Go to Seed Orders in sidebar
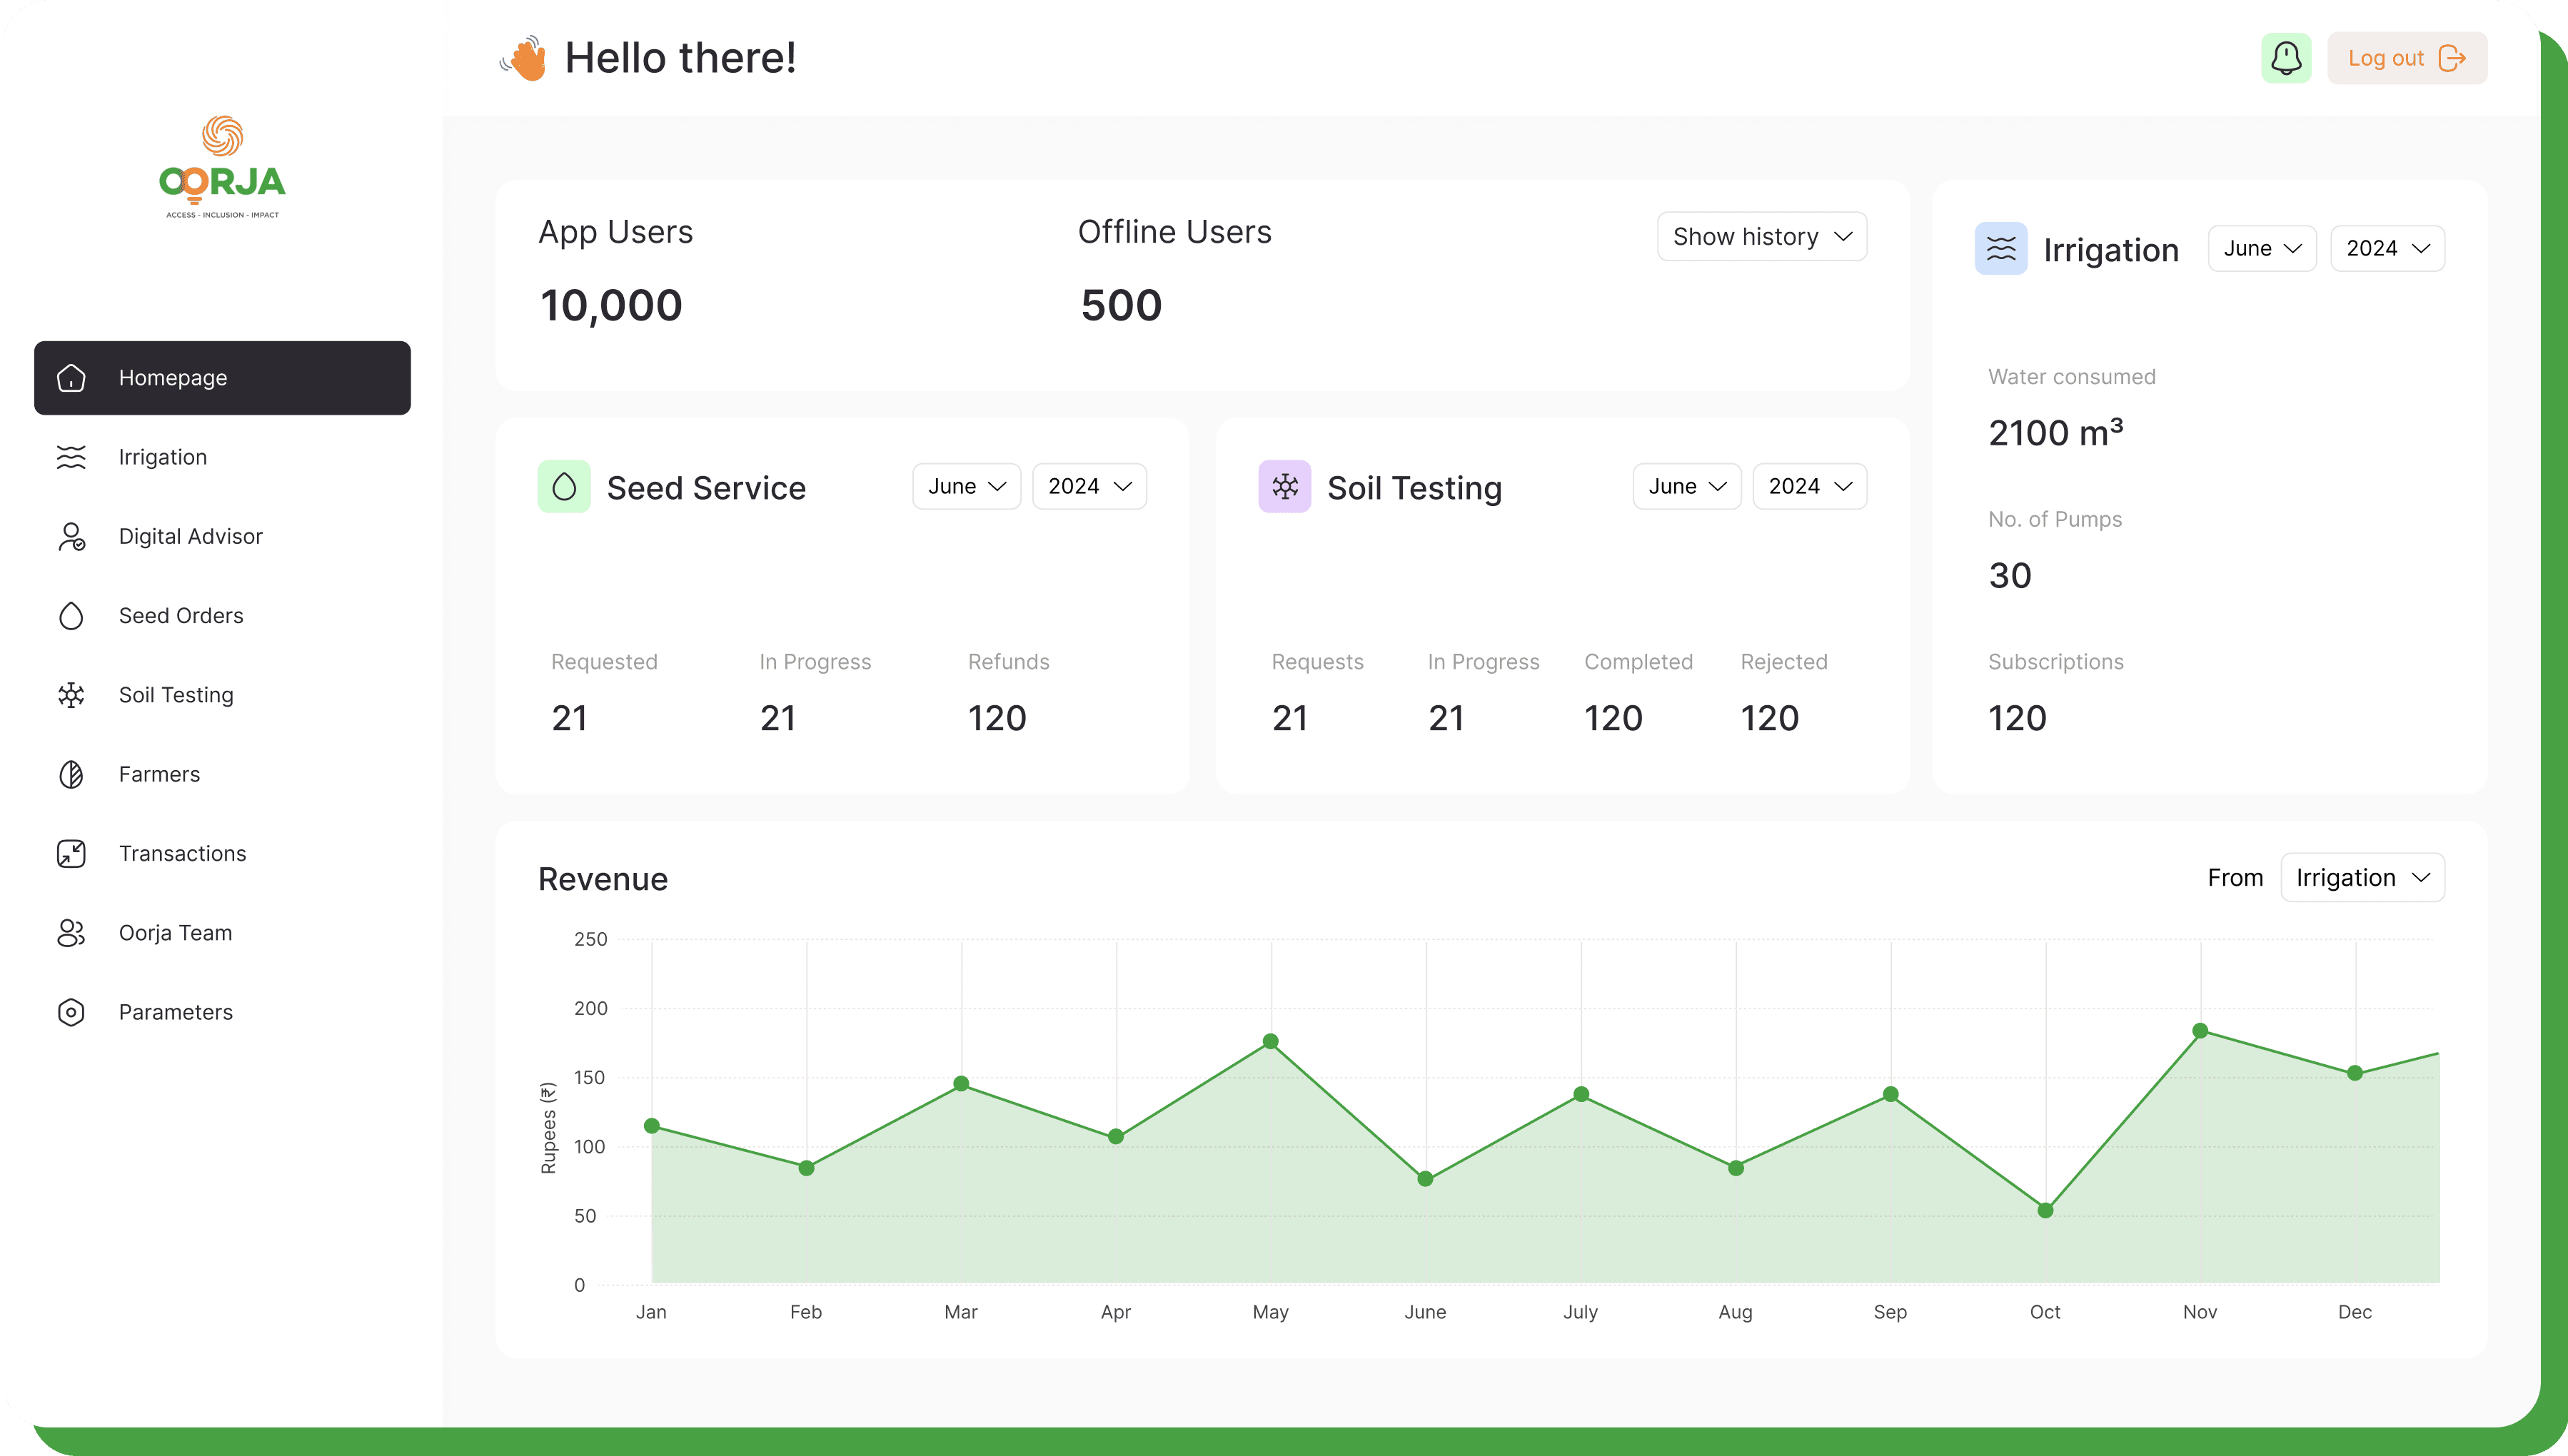The image size is (2568, 1456). point(181,615)
